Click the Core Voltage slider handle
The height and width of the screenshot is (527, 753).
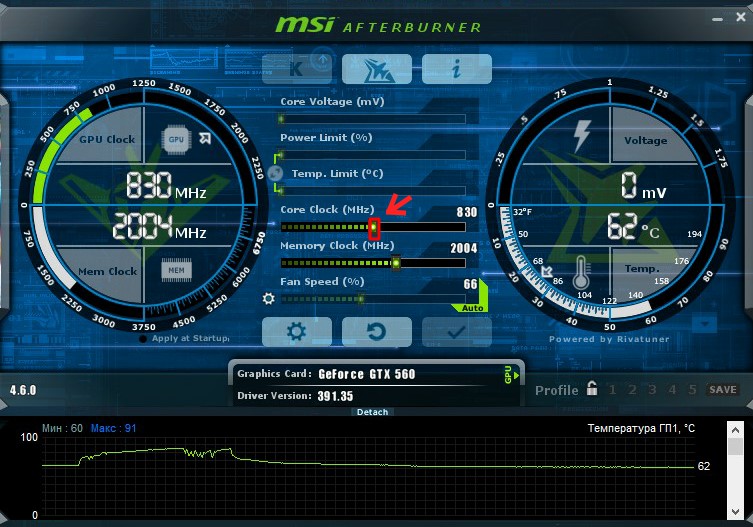[281, 119]
